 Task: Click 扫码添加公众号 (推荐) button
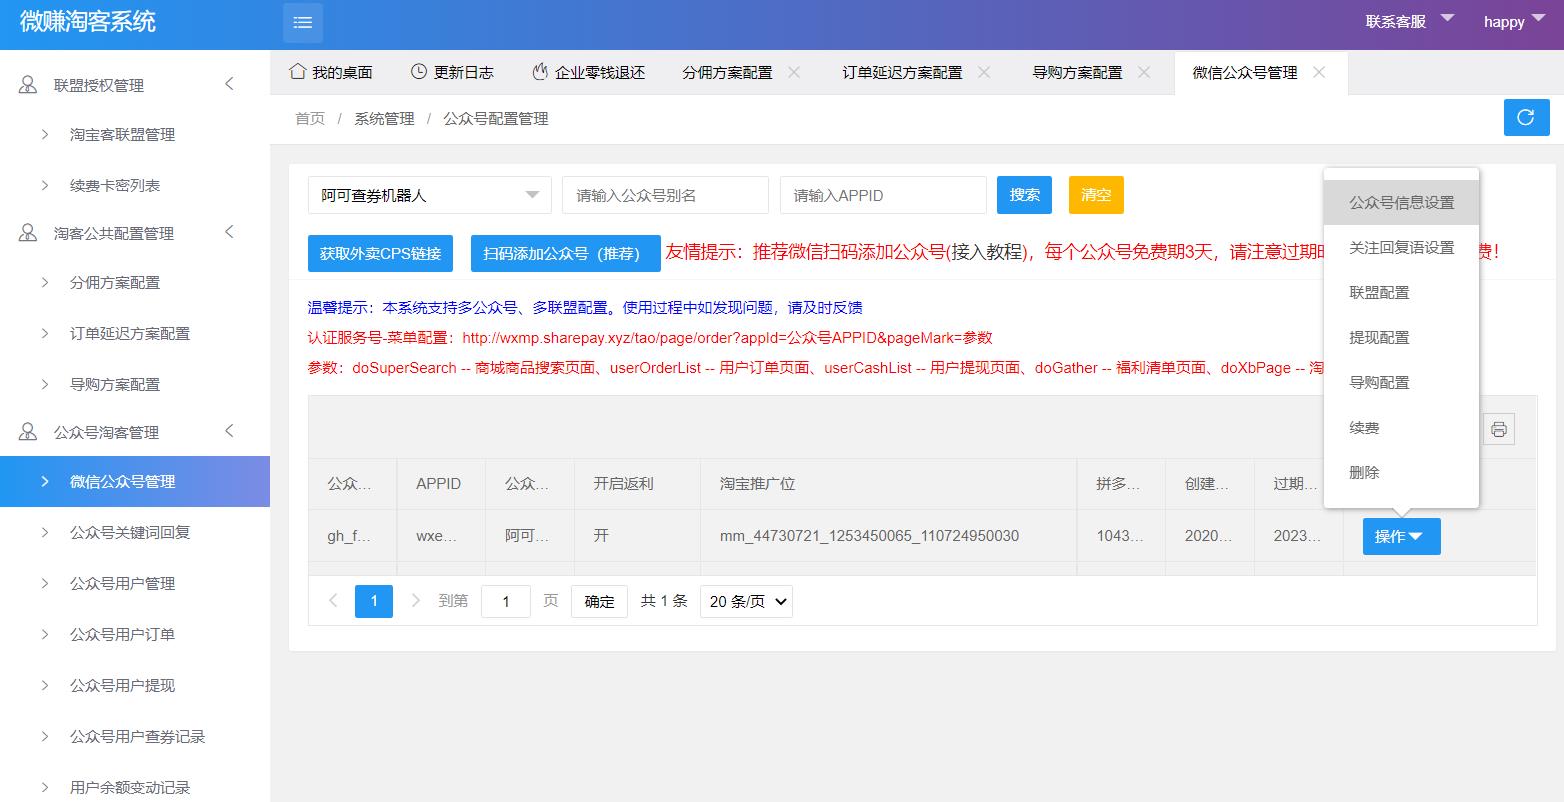click(x=566, y=254)
